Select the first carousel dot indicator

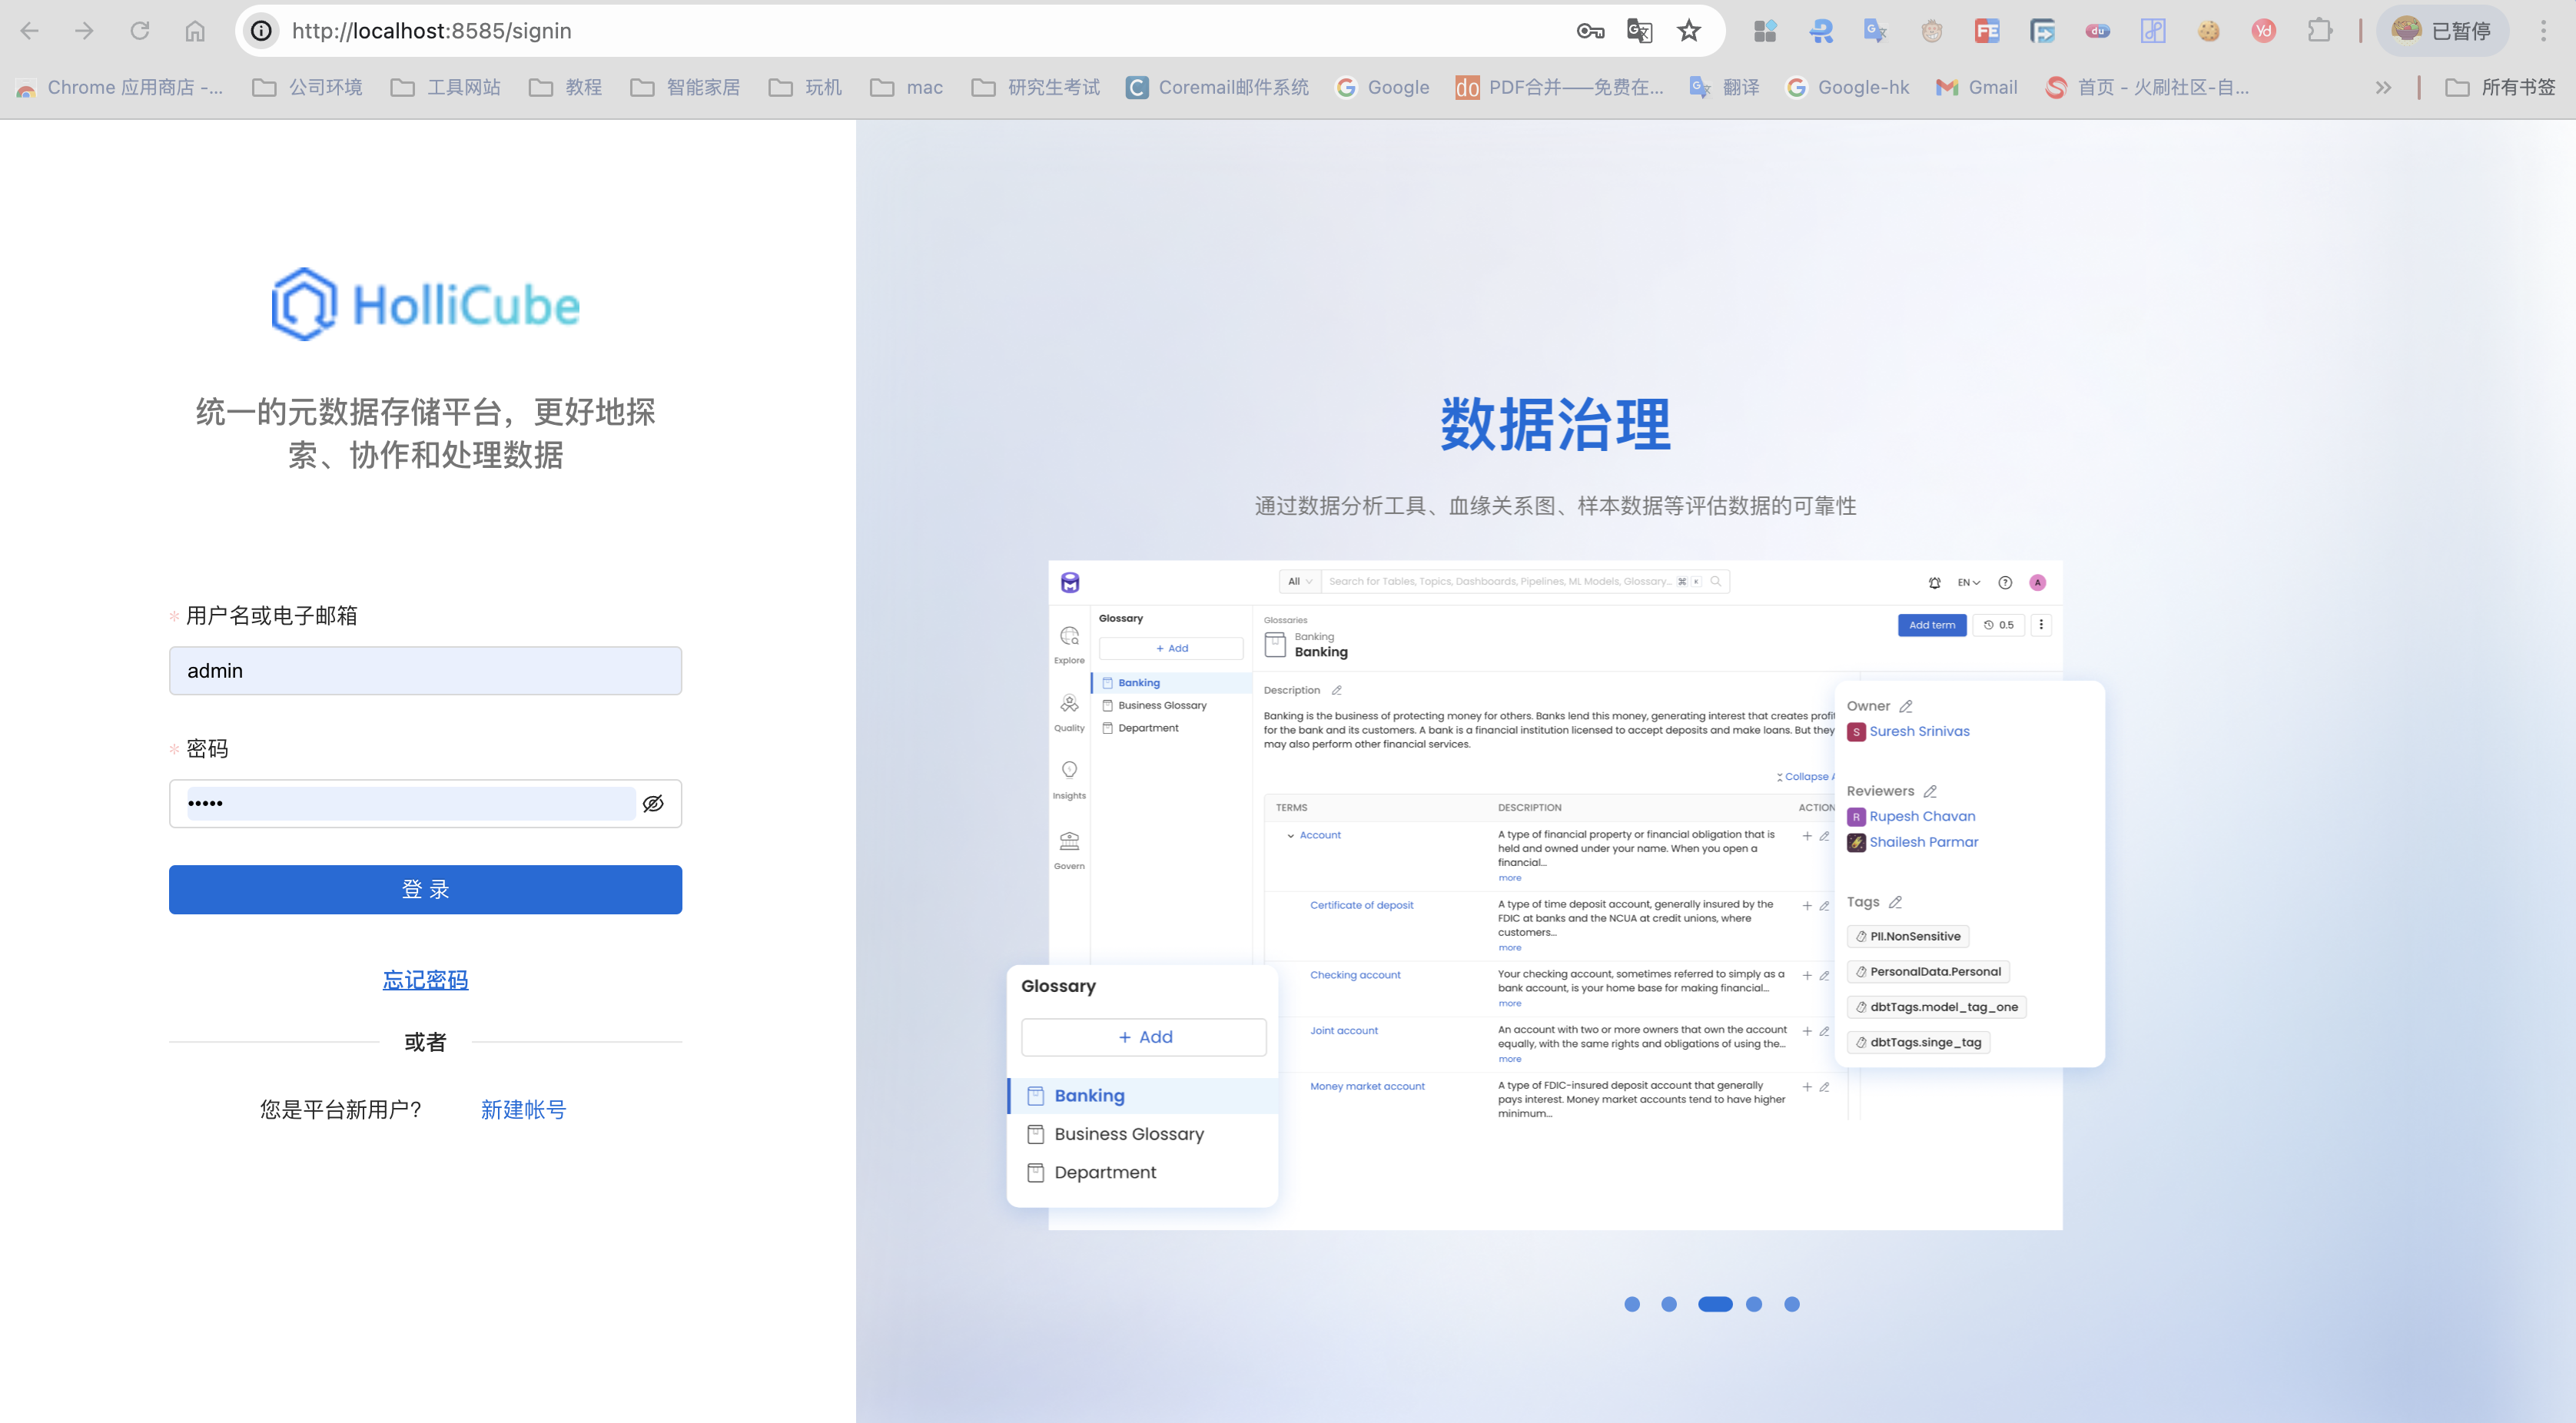1632,1303
